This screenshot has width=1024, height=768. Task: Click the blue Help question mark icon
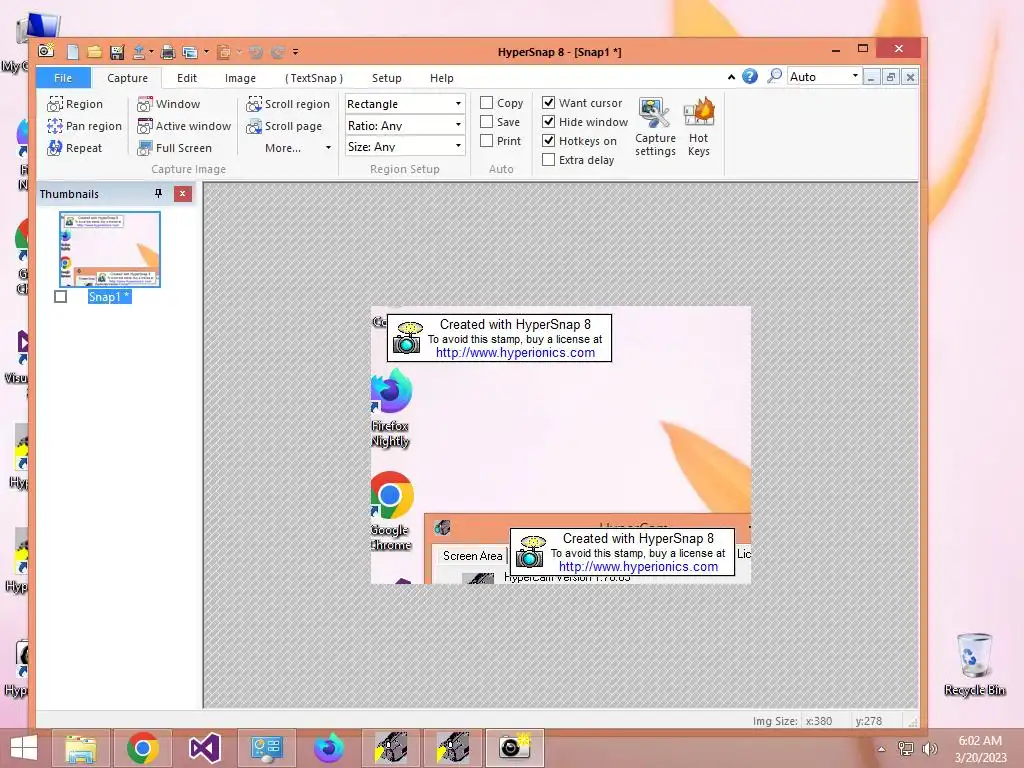(x=750, y=76)
